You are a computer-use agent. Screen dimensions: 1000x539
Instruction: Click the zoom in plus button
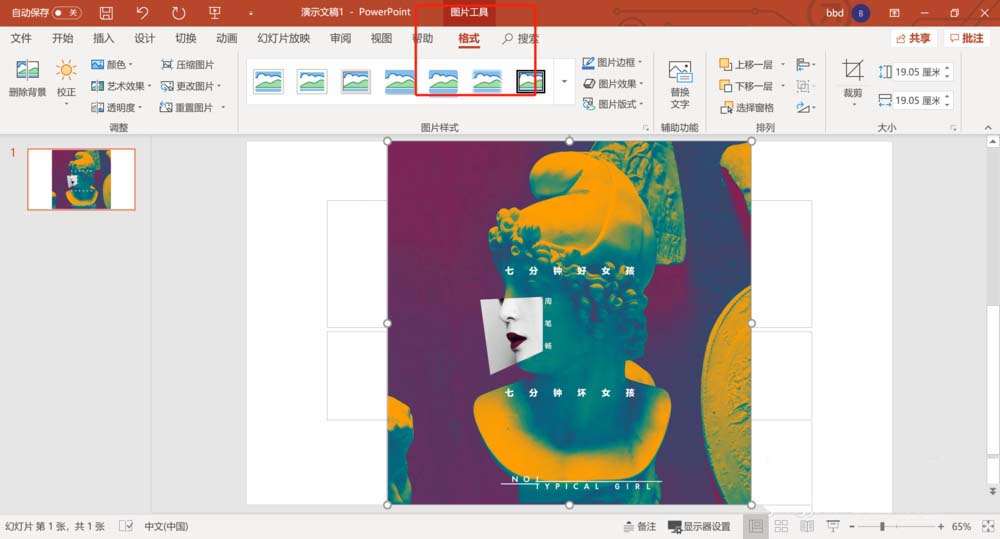click(941, 526)
